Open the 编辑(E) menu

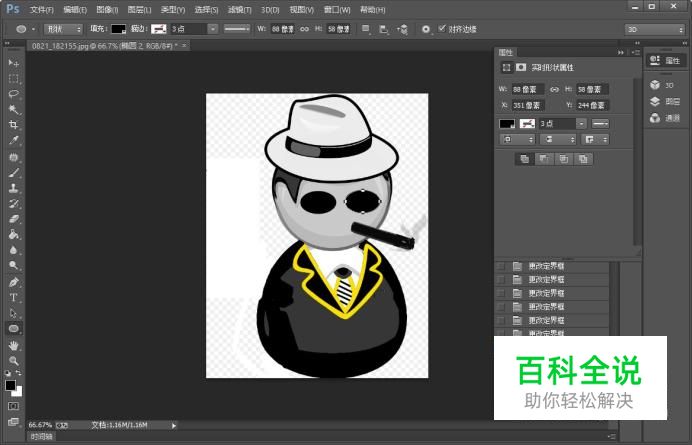75,10
